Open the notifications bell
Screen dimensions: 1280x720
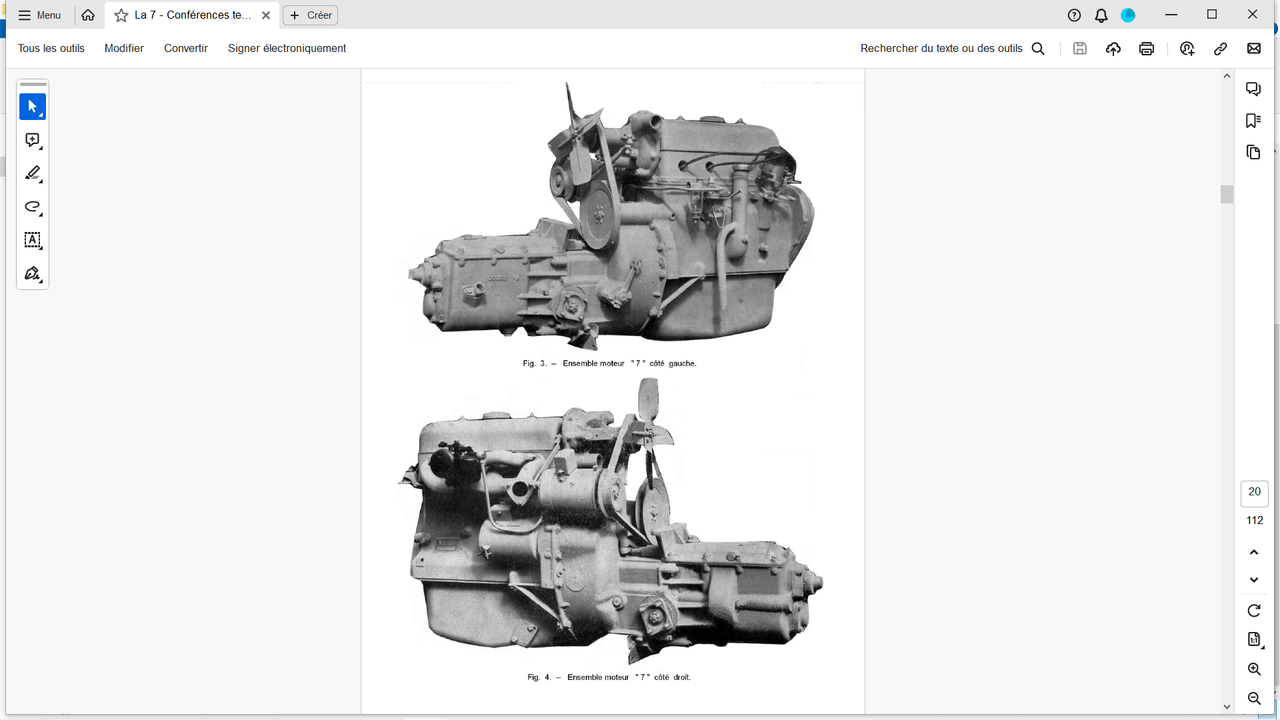tap(1101, 15)
